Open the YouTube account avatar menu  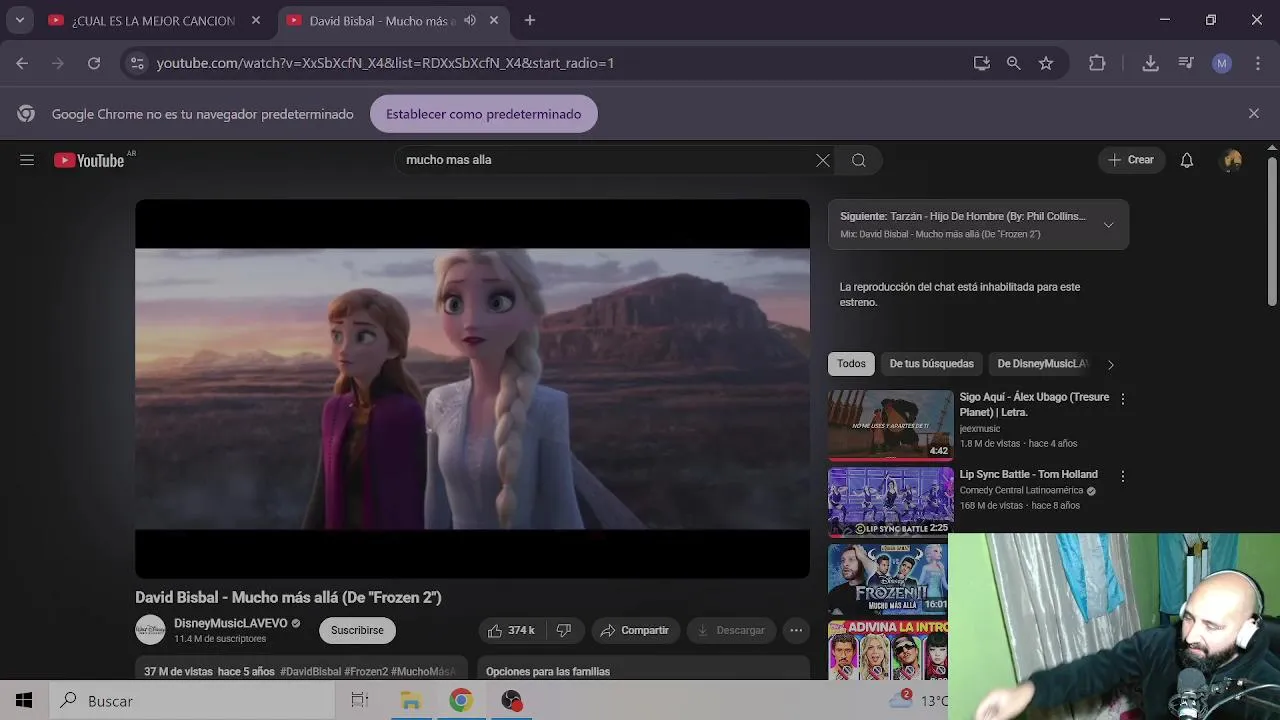coord(1232,160)
